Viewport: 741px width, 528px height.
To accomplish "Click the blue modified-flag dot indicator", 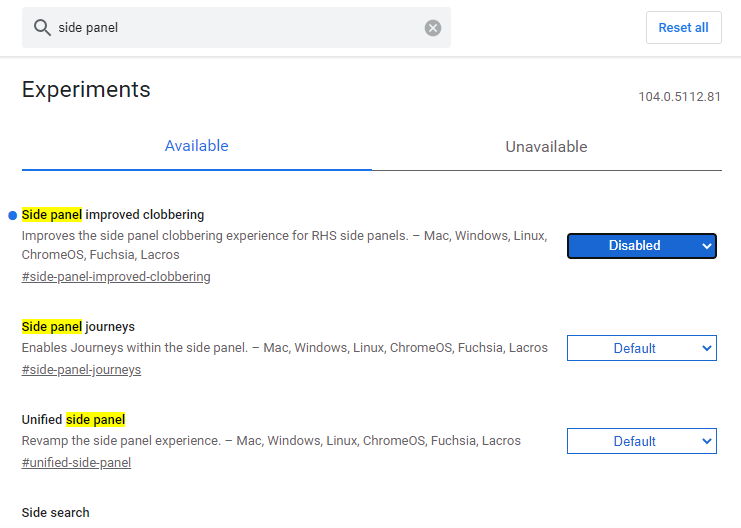I will coord(13,216).
